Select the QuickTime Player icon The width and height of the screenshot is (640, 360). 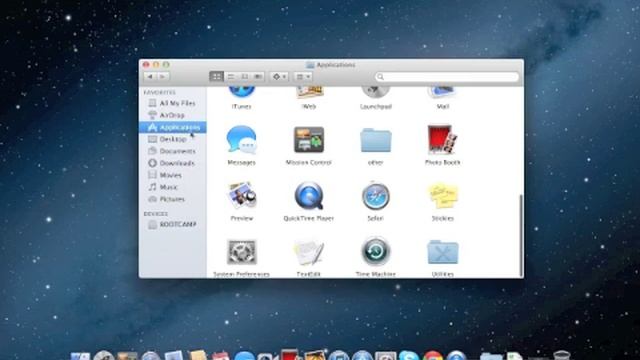pos(309,196)
